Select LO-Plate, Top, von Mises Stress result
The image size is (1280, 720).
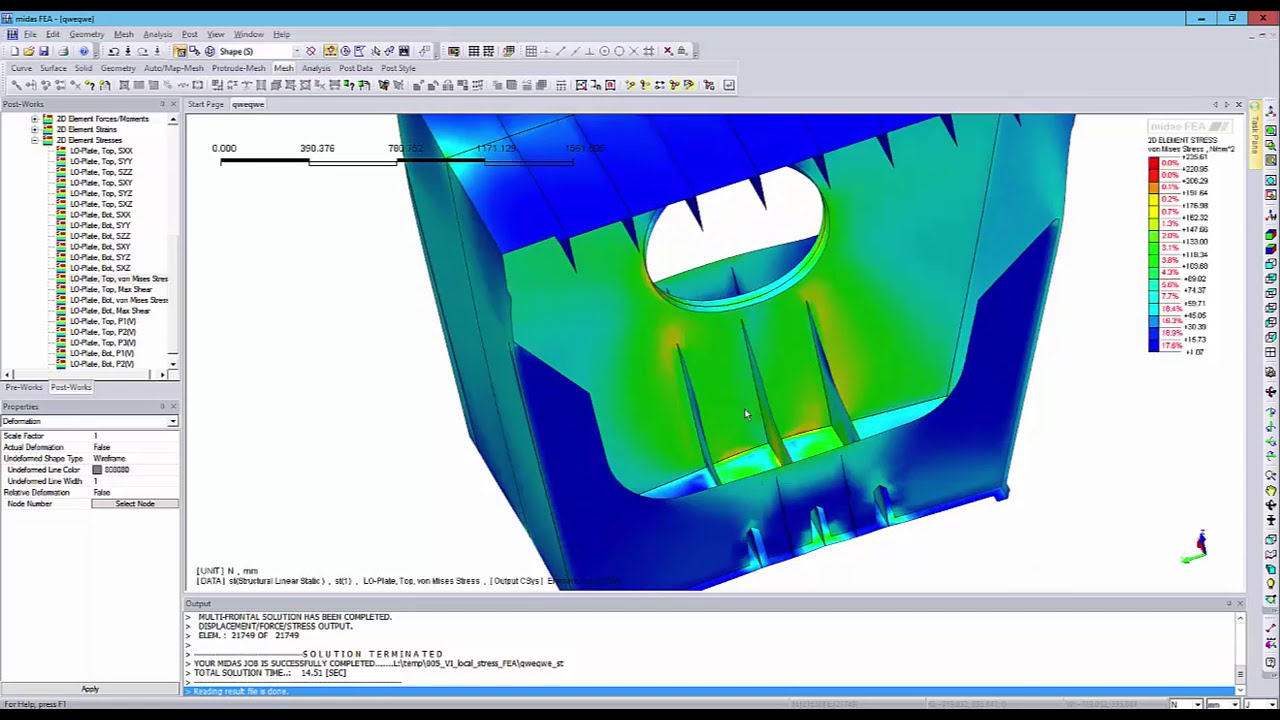click(118, 279)
